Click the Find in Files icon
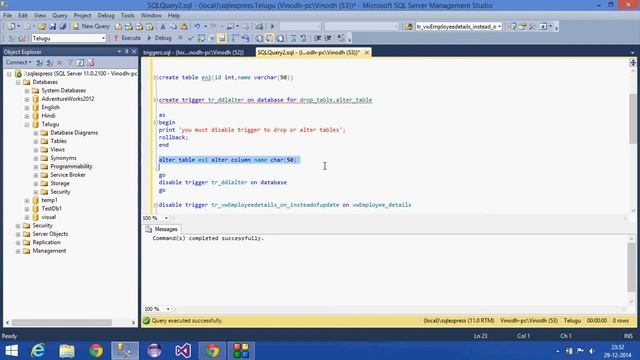The width and height of the screenshot is (640, 360). pos(408,27)
